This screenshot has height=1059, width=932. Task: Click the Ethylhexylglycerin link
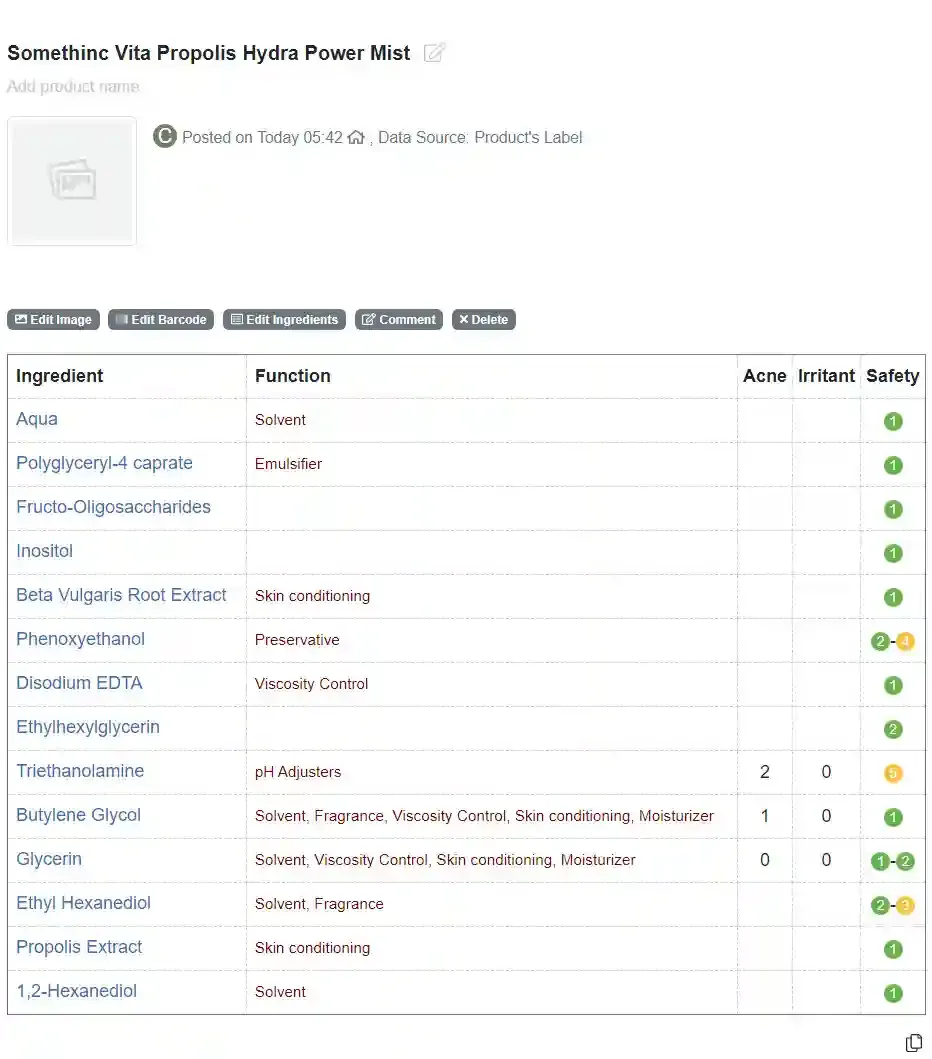coord(88,727)
